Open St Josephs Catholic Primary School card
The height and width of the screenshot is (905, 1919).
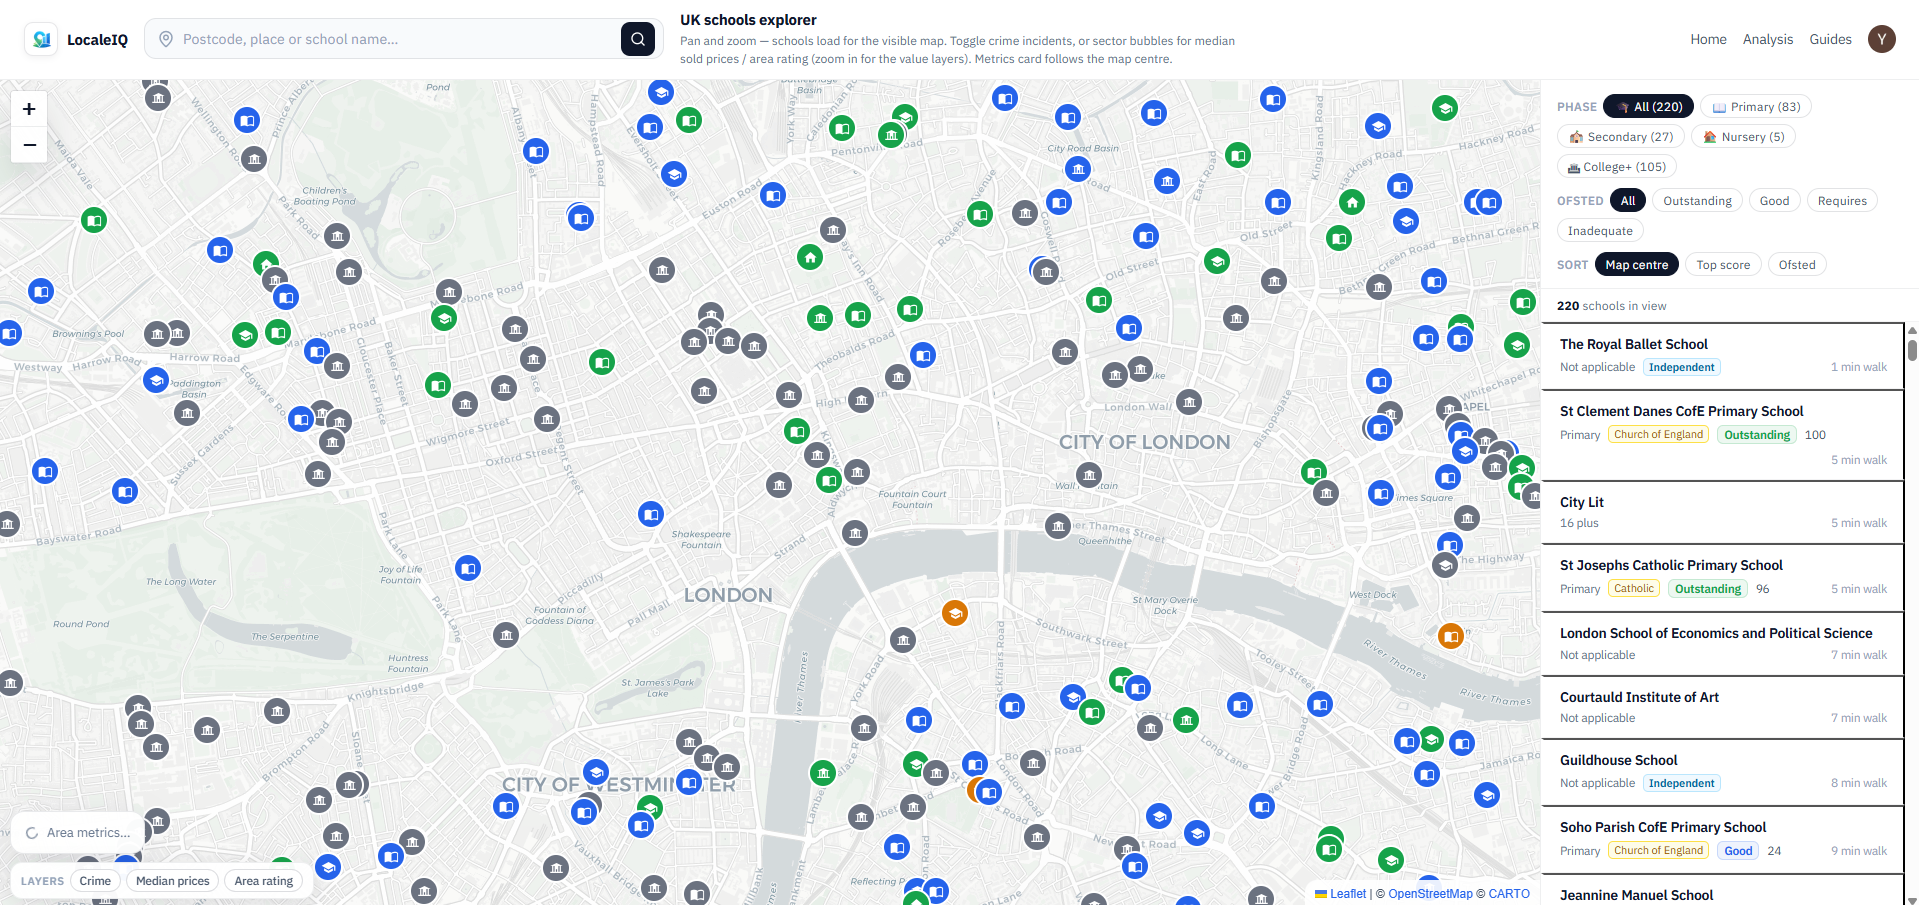pos(1723,578)
